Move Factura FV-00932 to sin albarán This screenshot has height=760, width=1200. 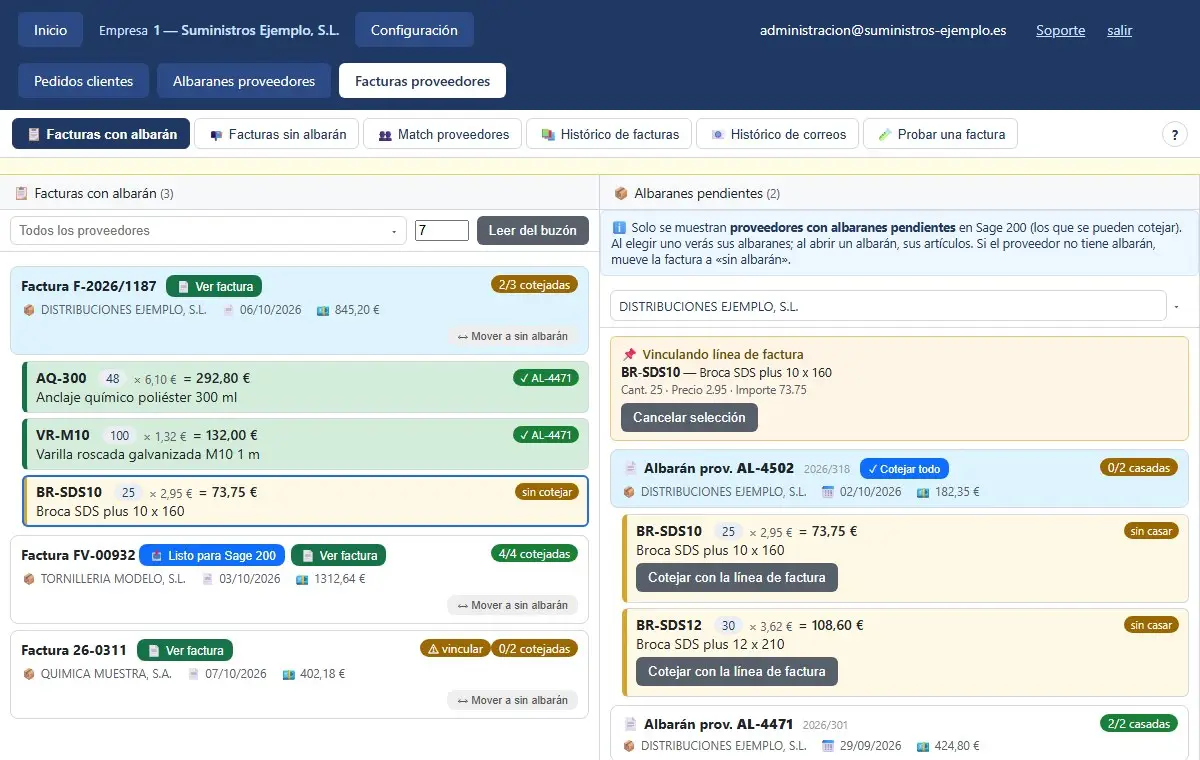(x=513, y=605)
